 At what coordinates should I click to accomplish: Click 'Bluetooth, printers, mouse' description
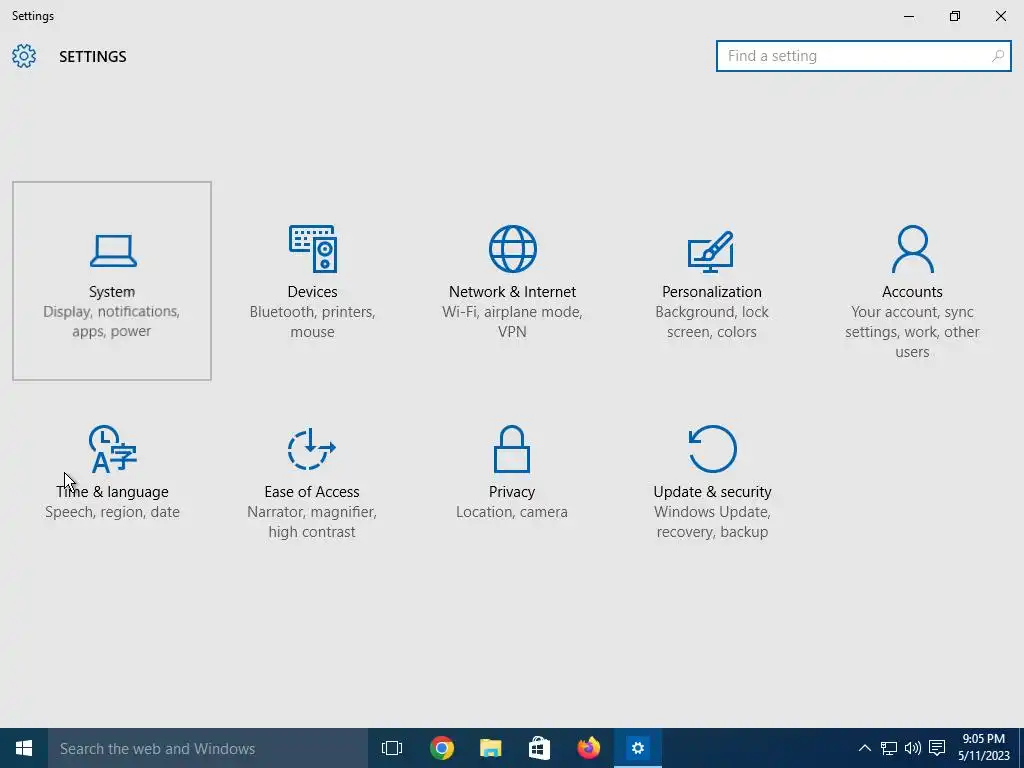(x=312, y=322)
